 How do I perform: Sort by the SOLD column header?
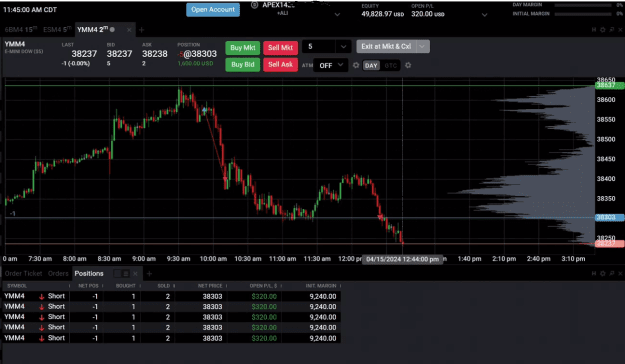163,286
